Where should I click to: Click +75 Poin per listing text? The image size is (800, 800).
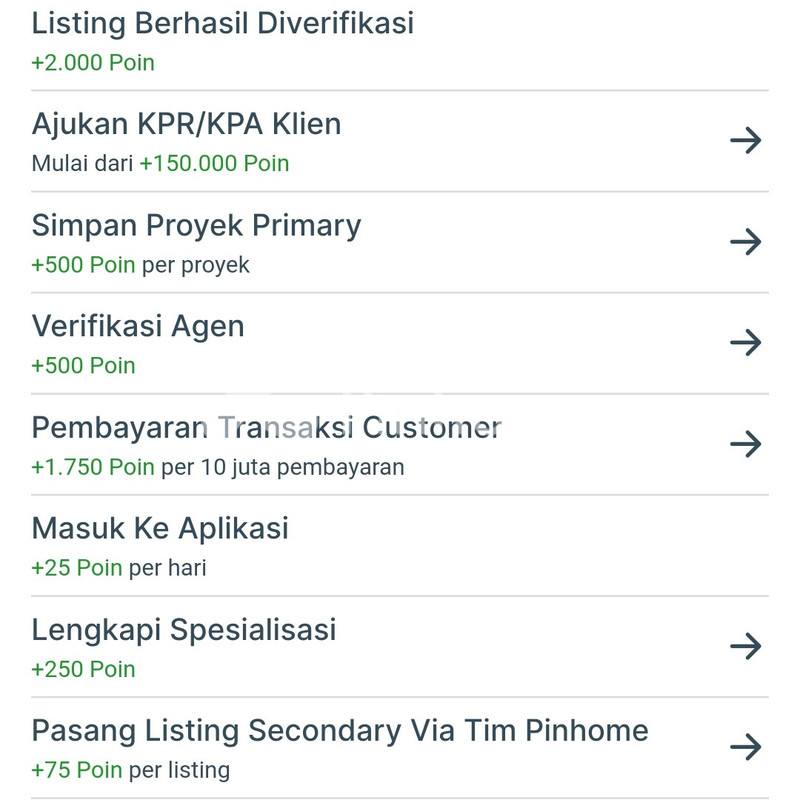tap(130, 770)
